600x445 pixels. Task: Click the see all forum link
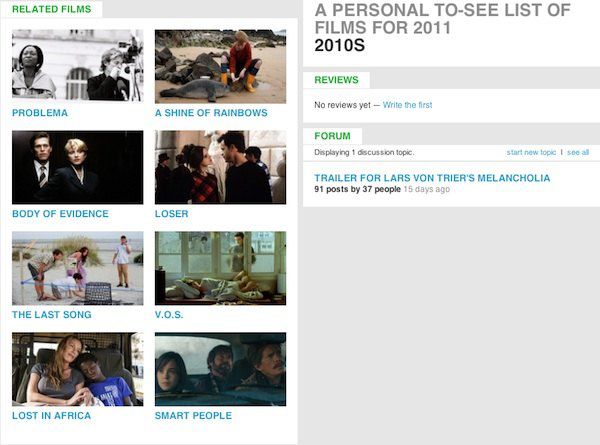(x=578, y=152)
